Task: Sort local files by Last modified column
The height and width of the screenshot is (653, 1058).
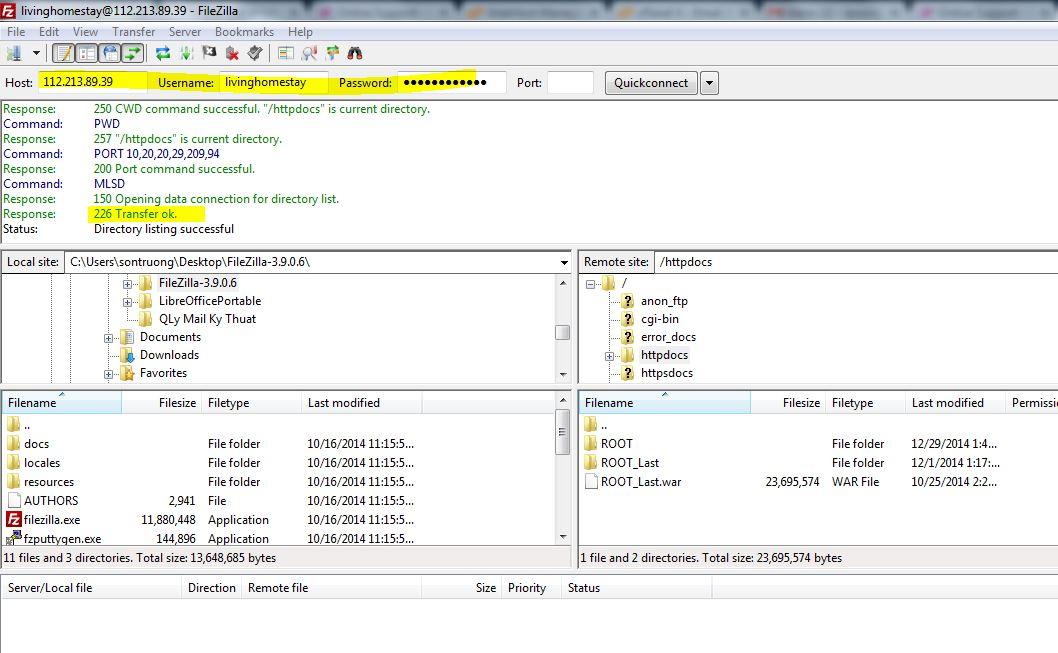Action: click(361, 403)
